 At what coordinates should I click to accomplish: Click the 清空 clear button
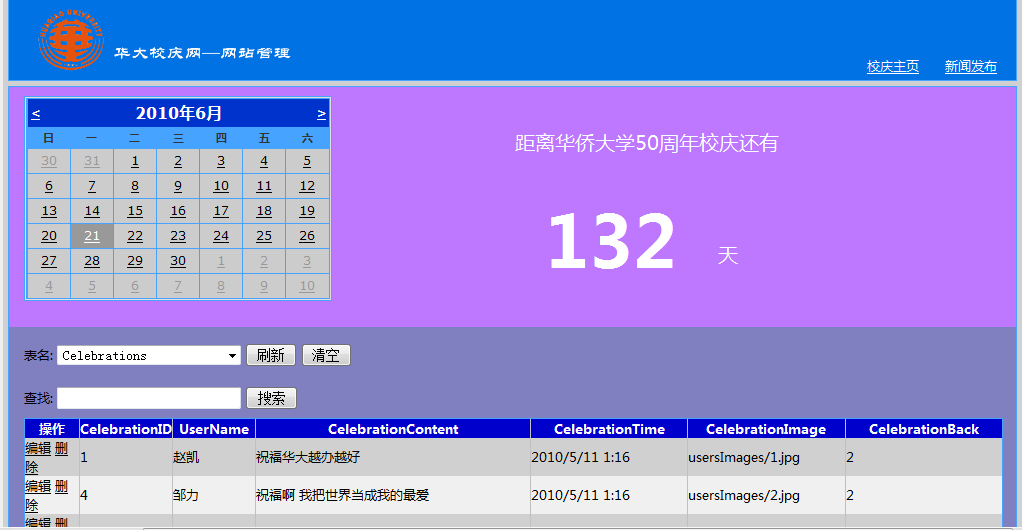click(326, 355)
